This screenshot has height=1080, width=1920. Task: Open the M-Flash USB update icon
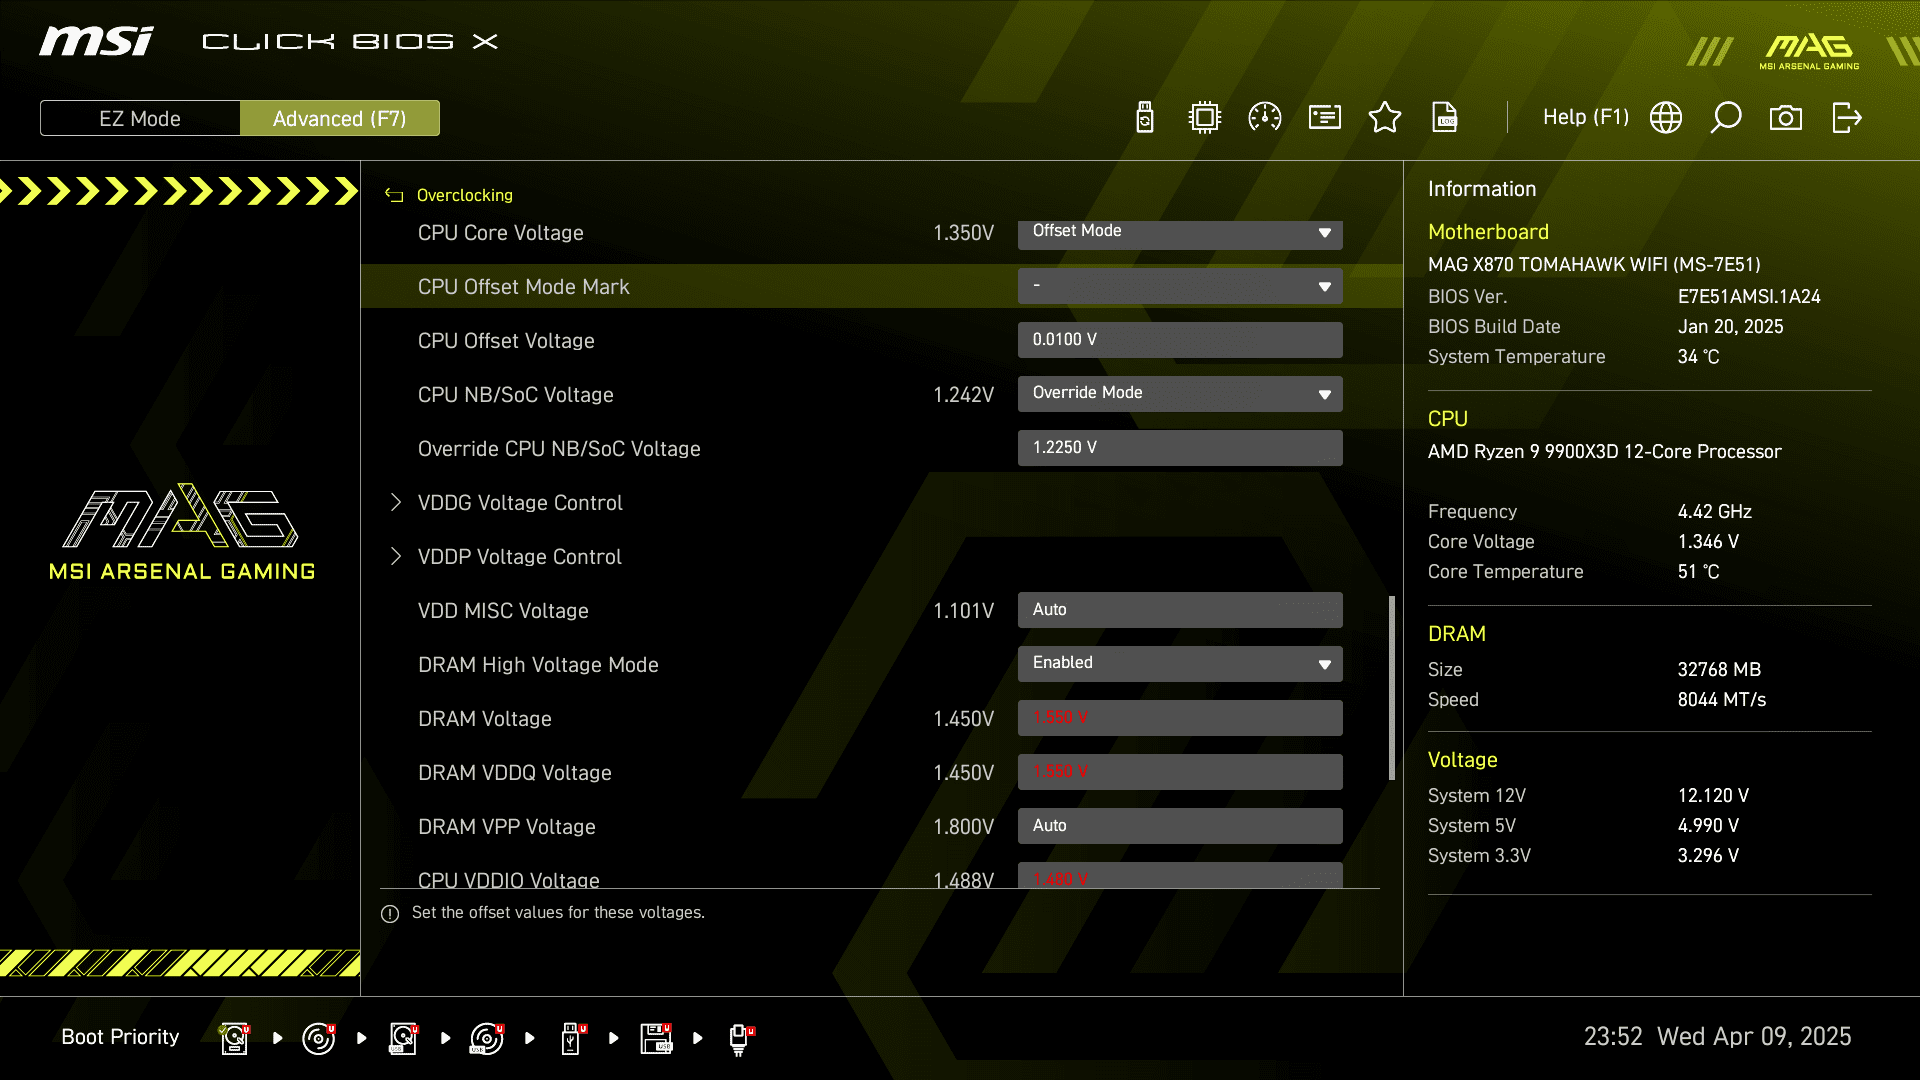1145,118
